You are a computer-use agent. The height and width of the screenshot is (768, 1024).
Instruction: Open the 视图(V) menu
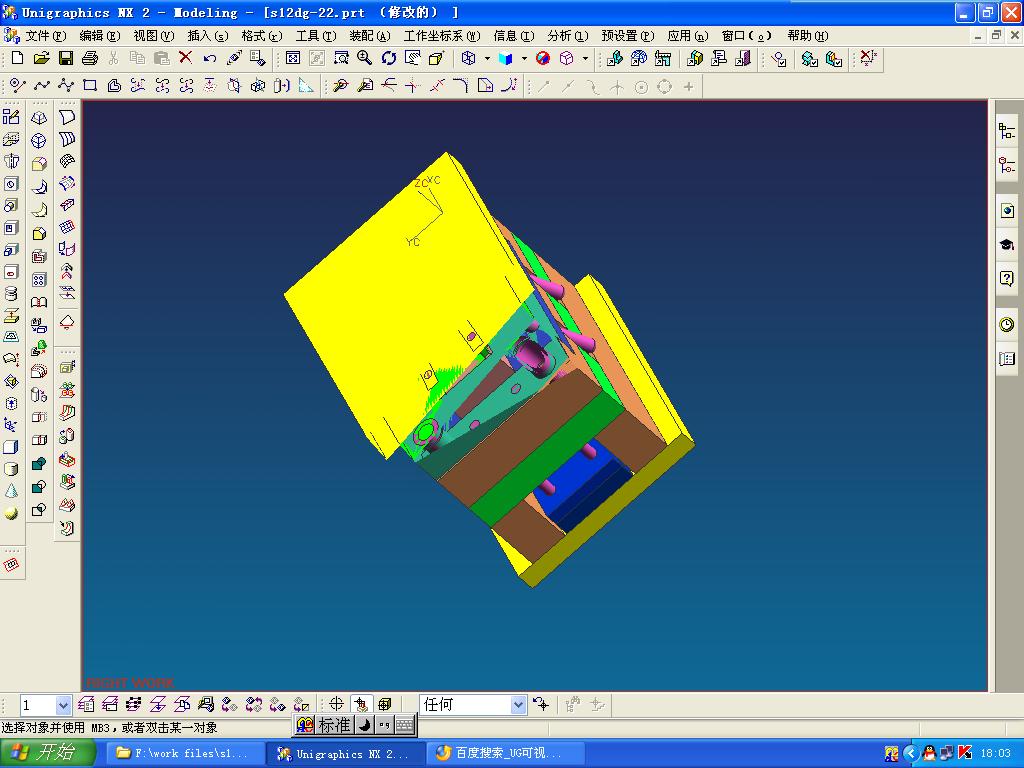coord(153,36)
